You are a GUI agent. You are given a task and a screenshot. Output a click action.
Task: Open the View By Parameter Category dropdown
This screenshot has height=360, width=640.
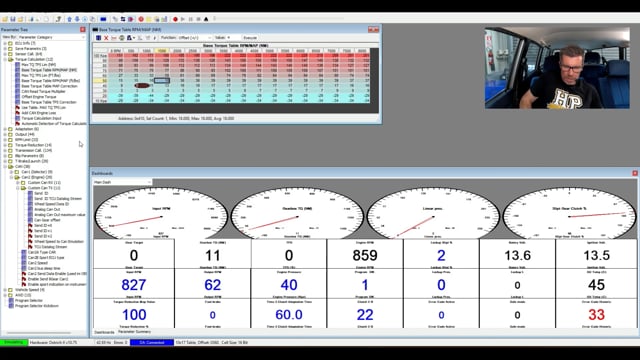pyautogui.click(x=51, y=37)
